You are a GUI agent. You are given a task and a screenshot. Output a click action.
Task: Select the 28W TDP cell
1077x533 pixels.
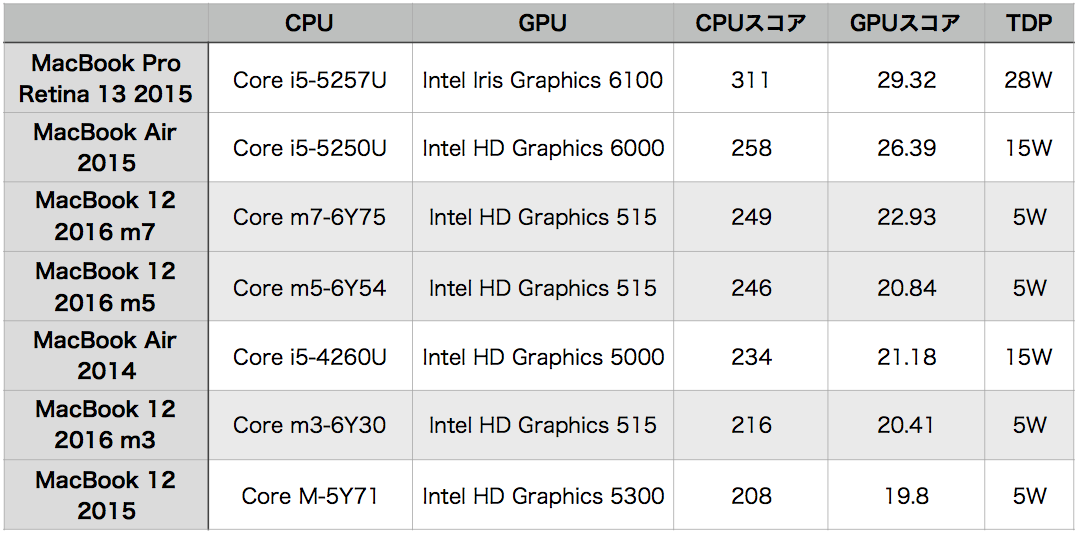1028,78
